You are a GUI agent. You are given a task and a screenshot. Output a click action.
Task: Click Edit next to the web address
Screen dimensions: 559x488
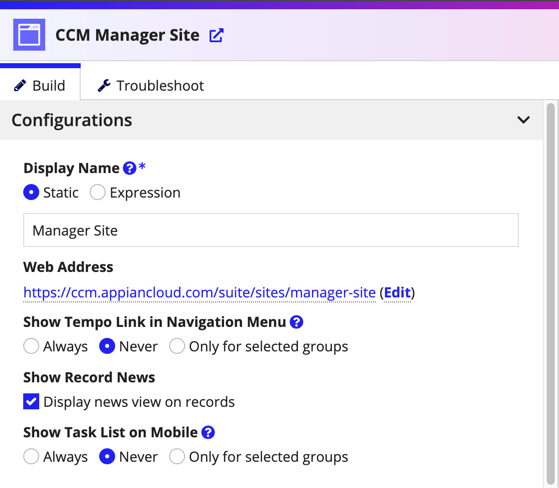click(397, 293)
